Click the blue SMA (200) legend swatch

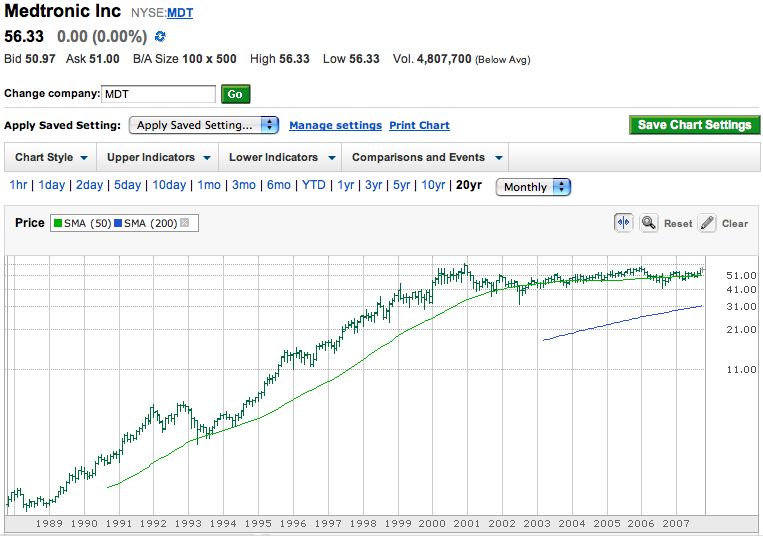[119, 223]
